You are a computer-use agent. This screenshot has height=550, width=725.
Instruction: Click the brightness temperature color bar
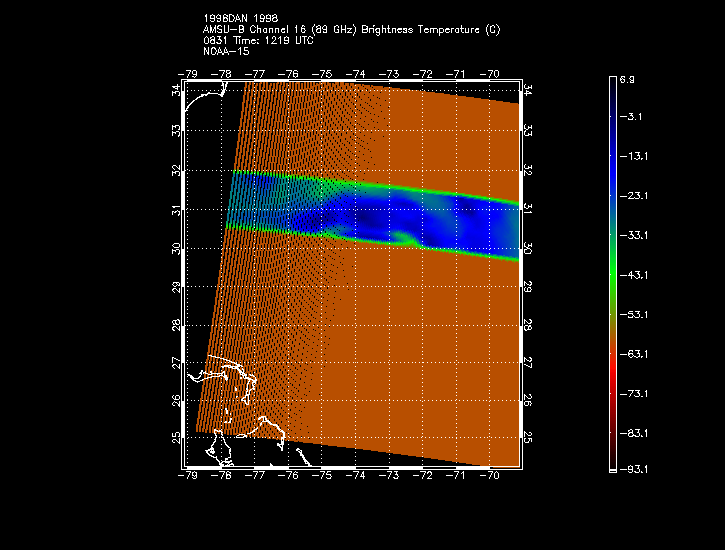(613, 274)
